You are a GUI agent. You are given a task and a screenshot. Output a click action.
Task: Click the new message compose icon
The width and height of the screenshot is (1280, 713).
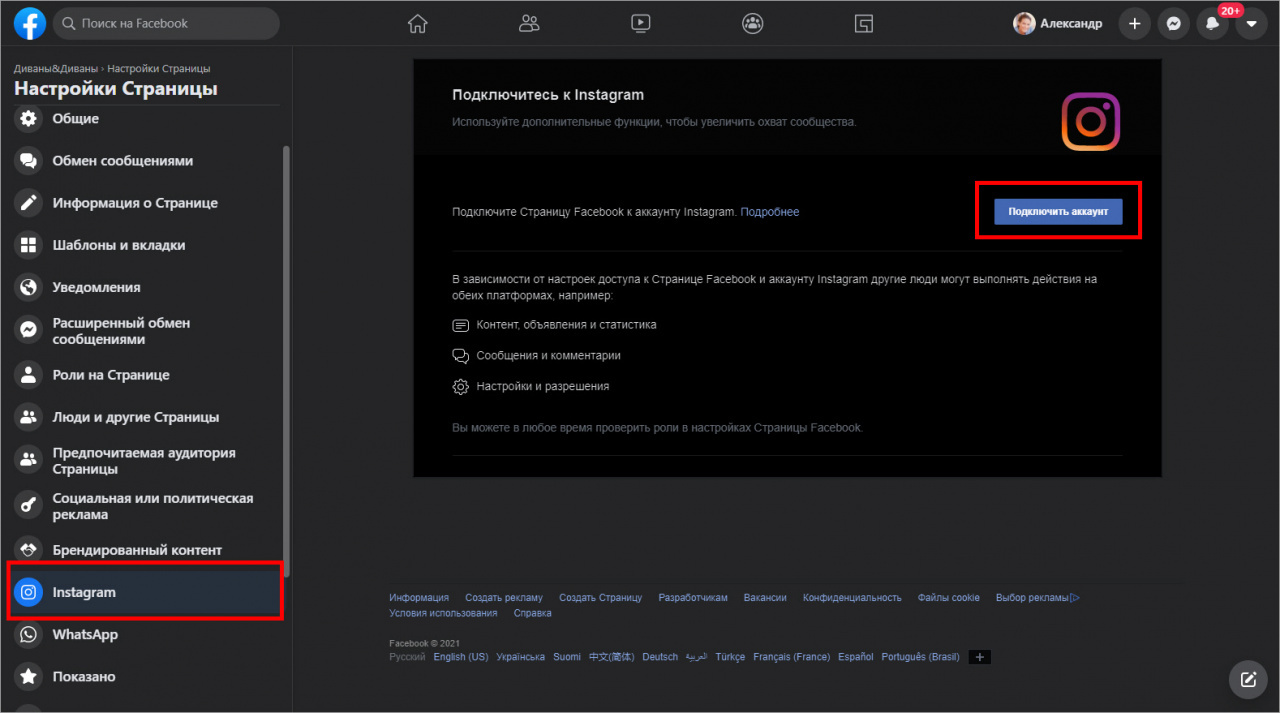pos(1248,680)
